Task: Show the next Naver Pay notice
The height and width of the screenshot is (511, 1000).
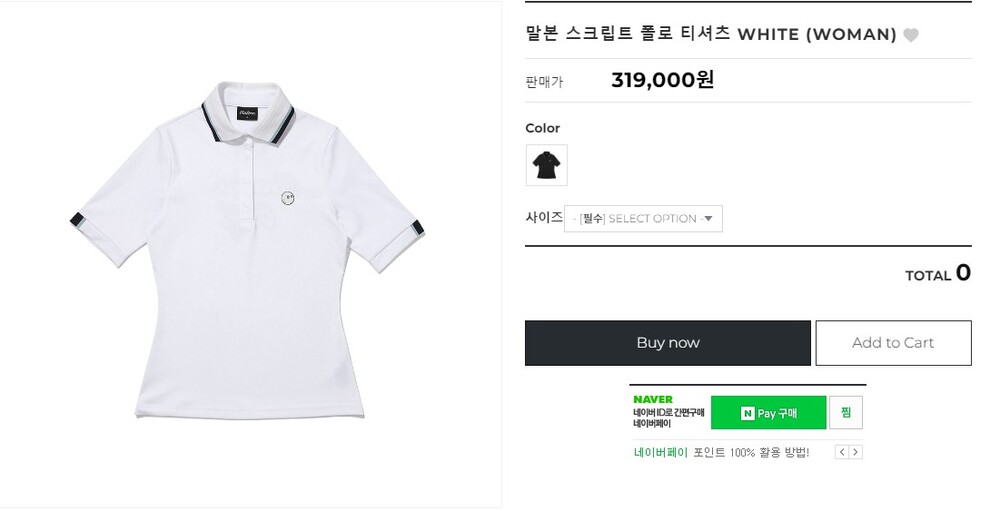Action: pos(855,452)
